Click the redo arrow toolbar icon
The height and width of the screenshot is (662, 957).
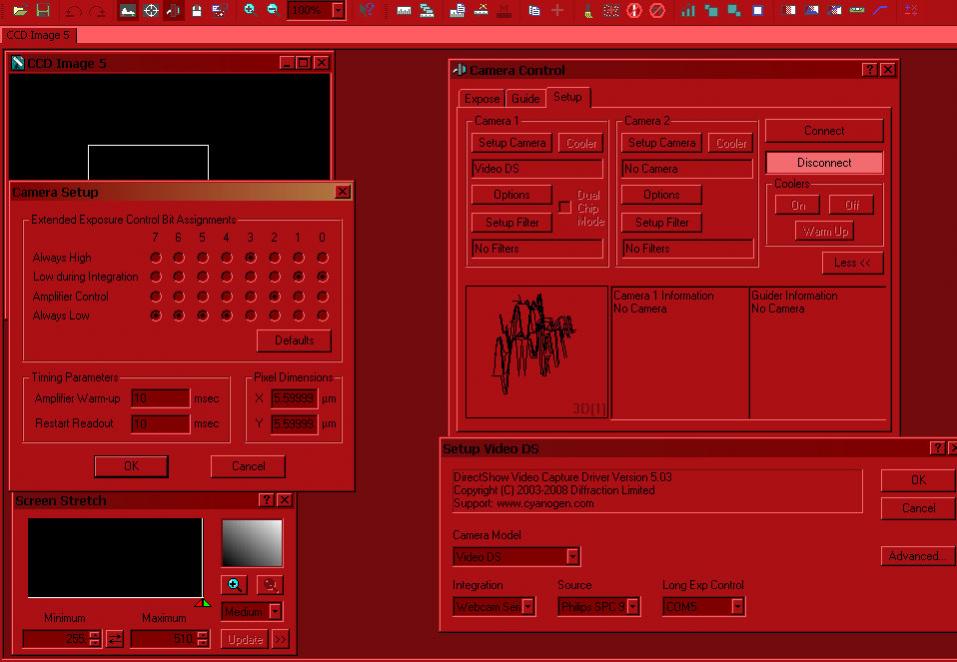96,10
